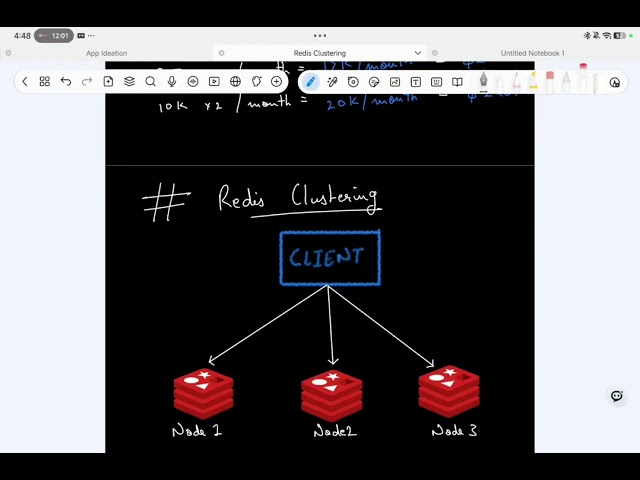Select the text box tool

click(416, 82)
